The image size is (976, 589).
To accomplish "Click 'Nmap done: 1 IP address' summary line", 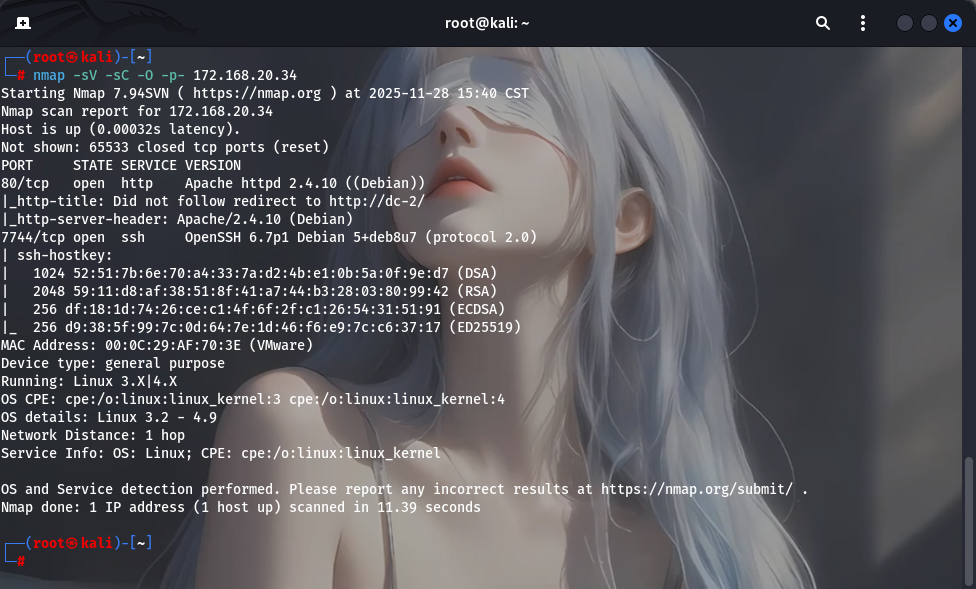I will point(241,507).
